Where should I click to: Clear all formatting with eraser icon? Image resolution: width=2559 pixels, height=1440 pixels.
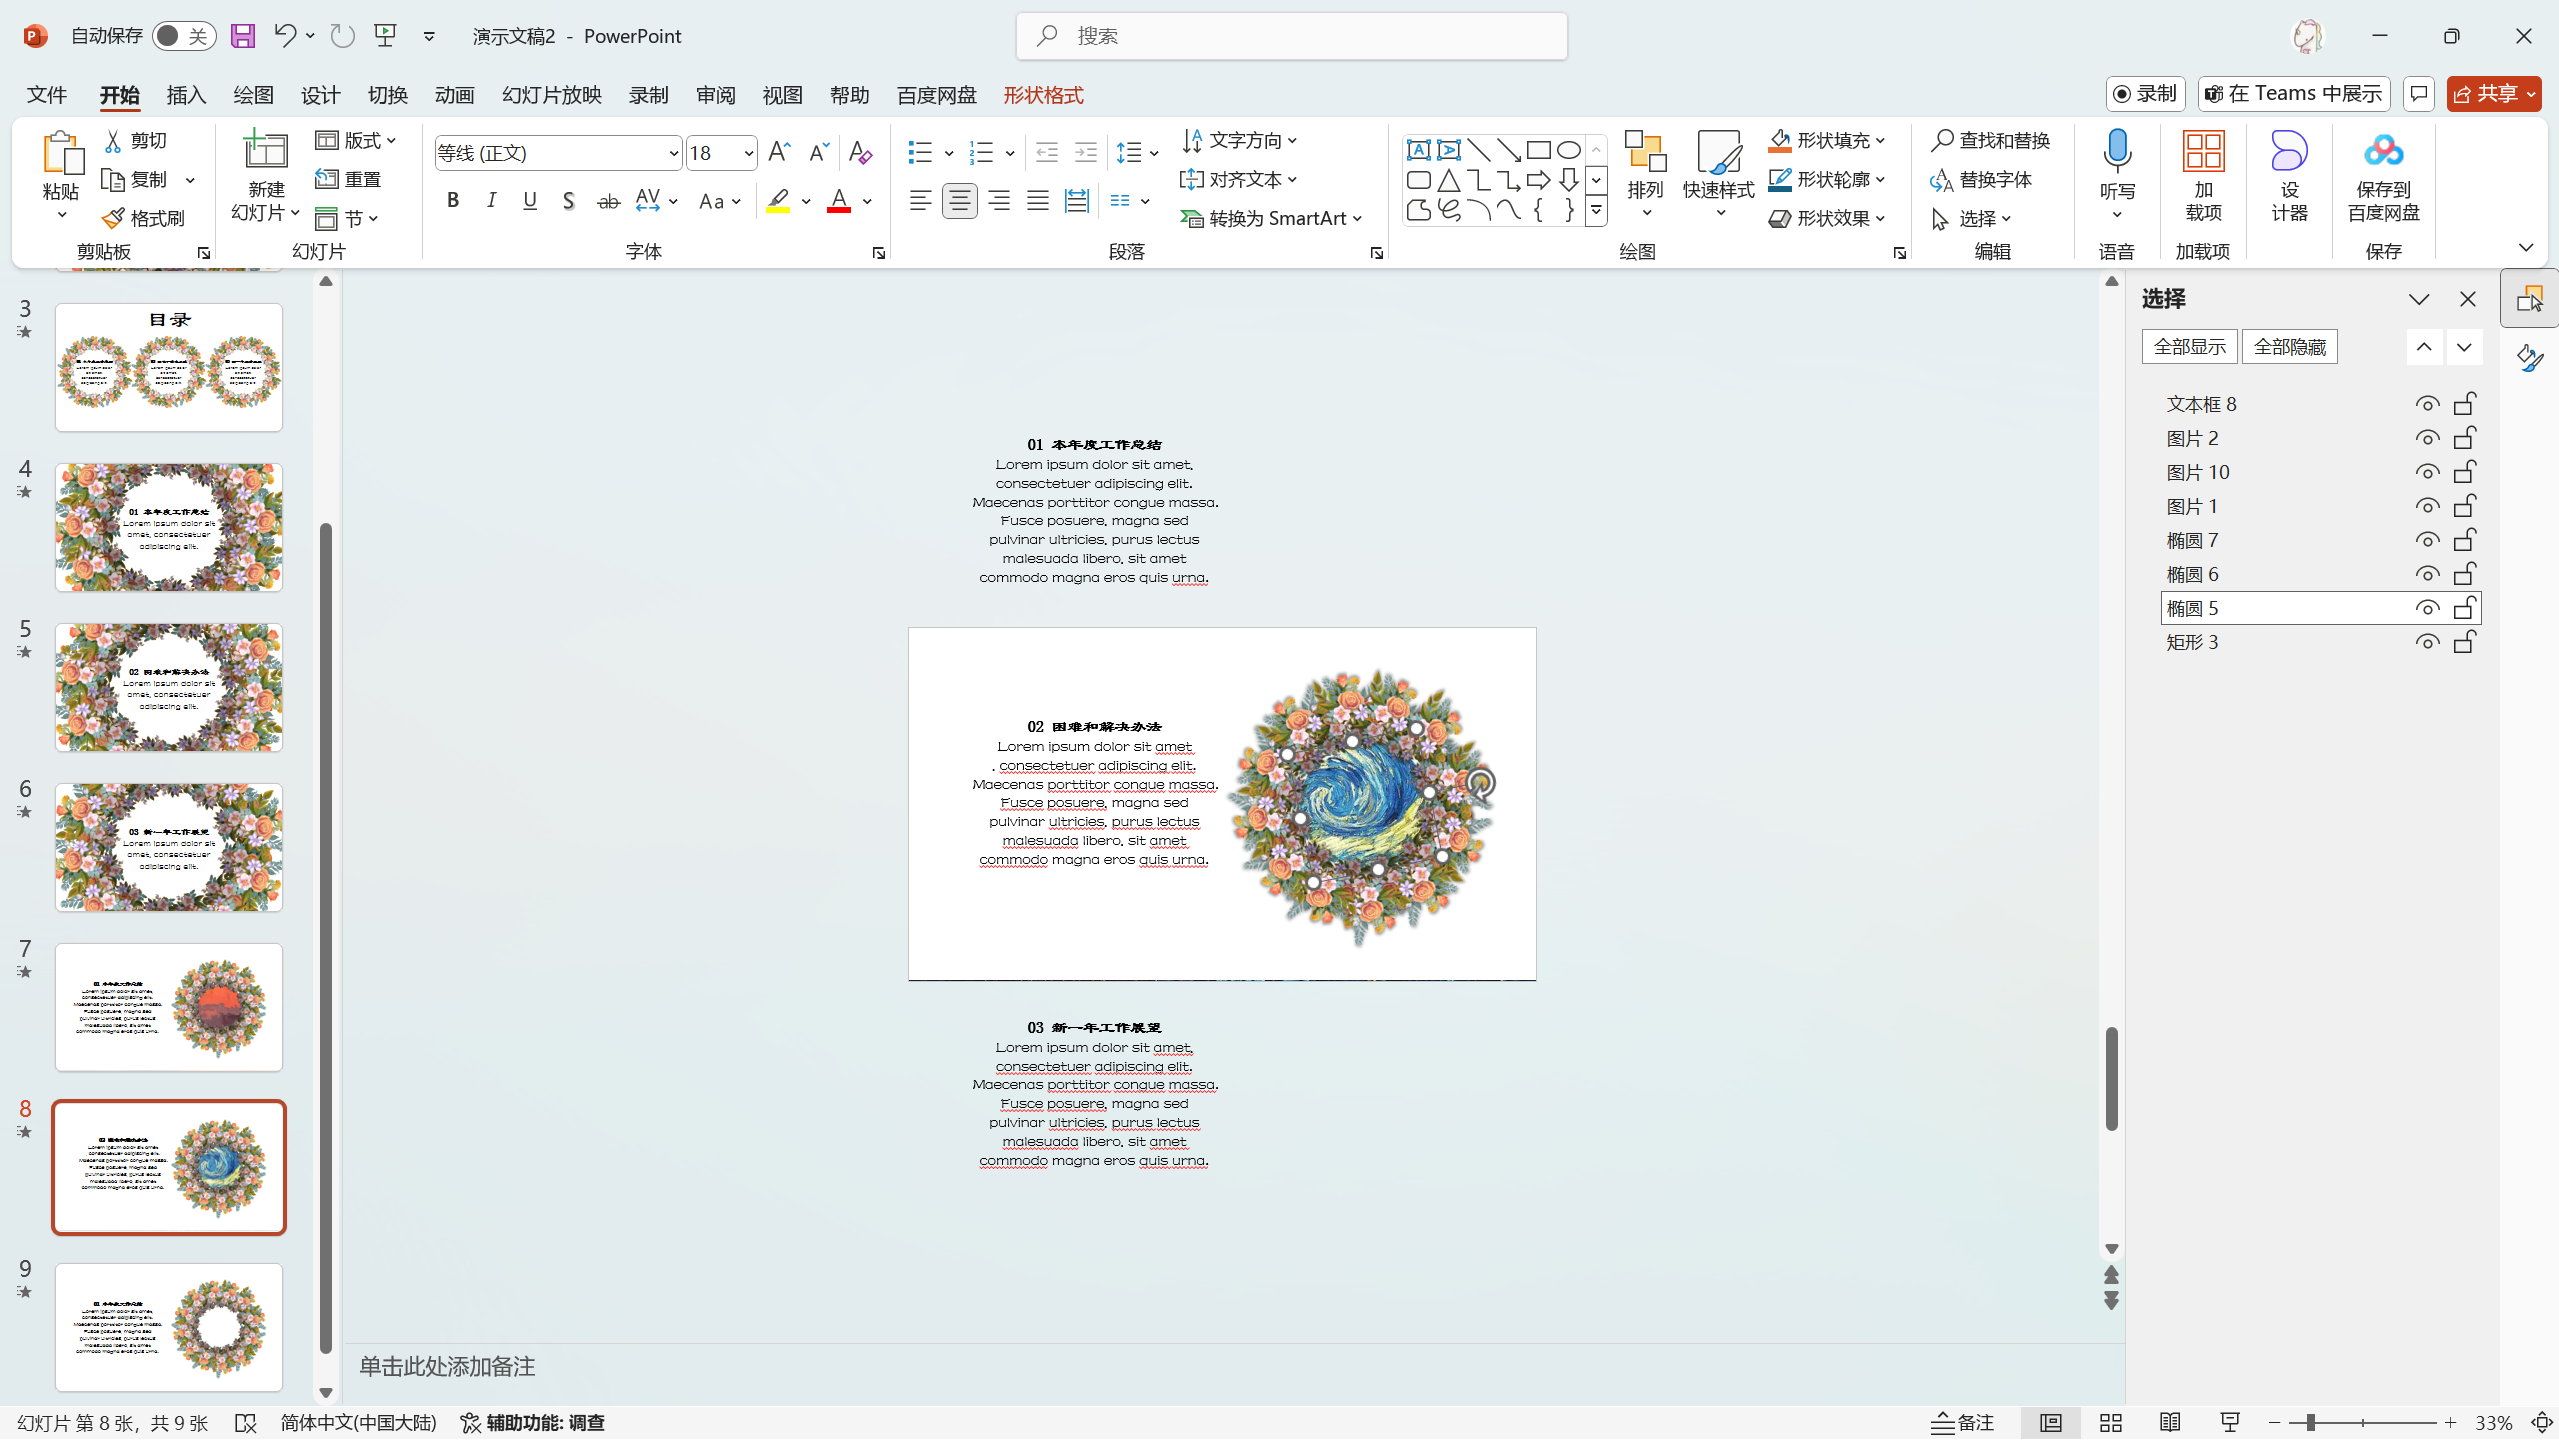click(860, 152)
